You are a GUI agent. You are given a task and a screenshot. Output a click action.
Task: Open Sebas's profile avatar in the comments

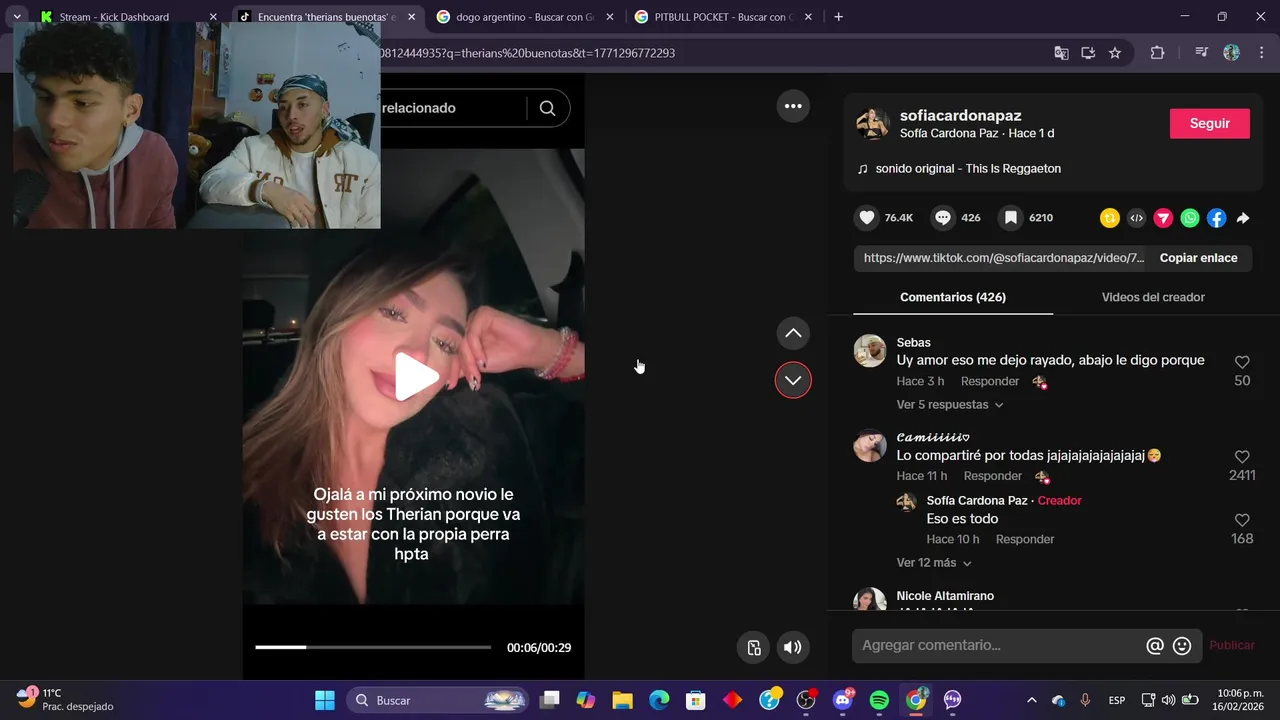[x=870, y=351]
